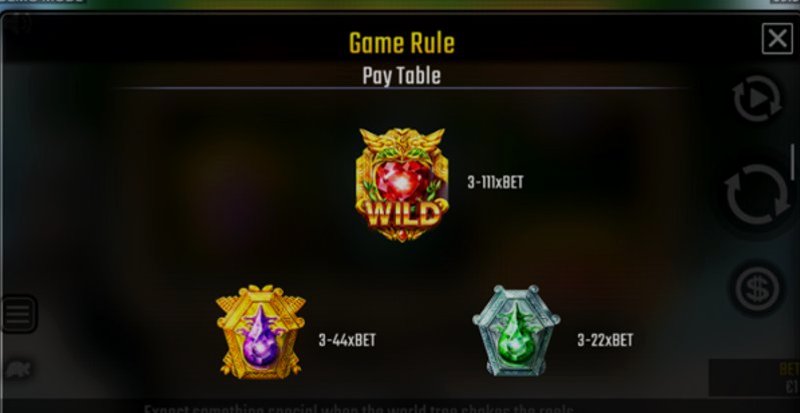This screenshot has height=413, width=800.
Task: Open the bet settings dollar icon
Action: [757, 288]
